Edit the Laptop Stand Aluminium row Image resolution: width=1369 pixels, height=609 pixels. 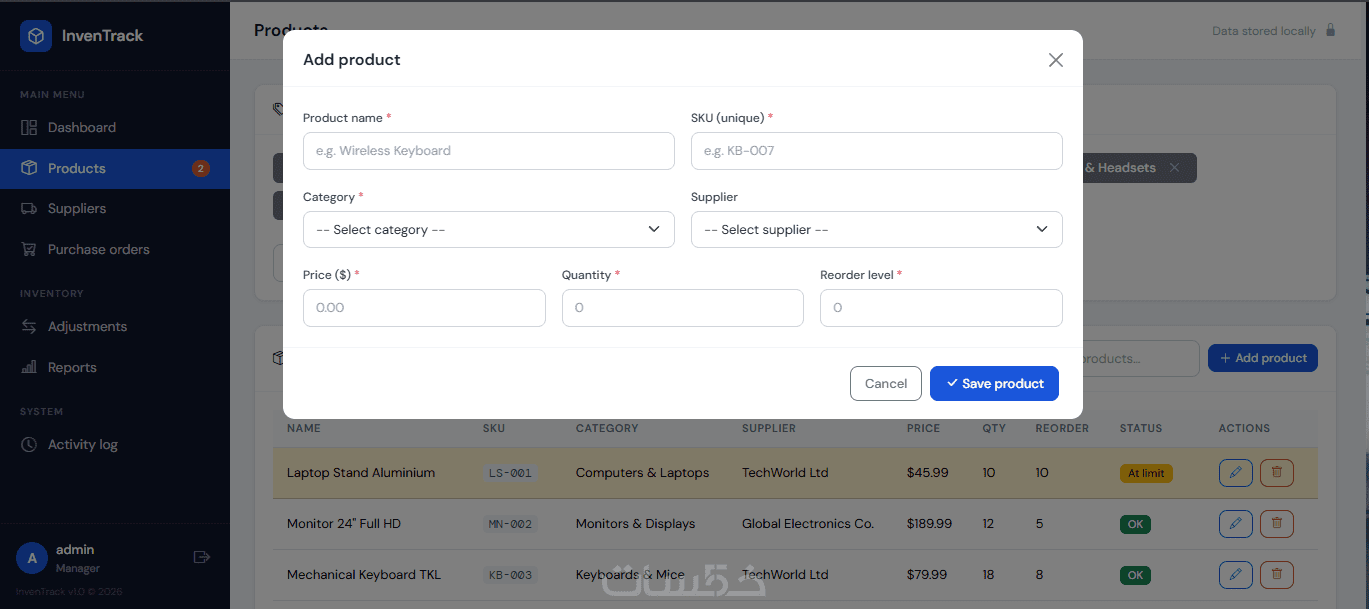click(1236, 473)
